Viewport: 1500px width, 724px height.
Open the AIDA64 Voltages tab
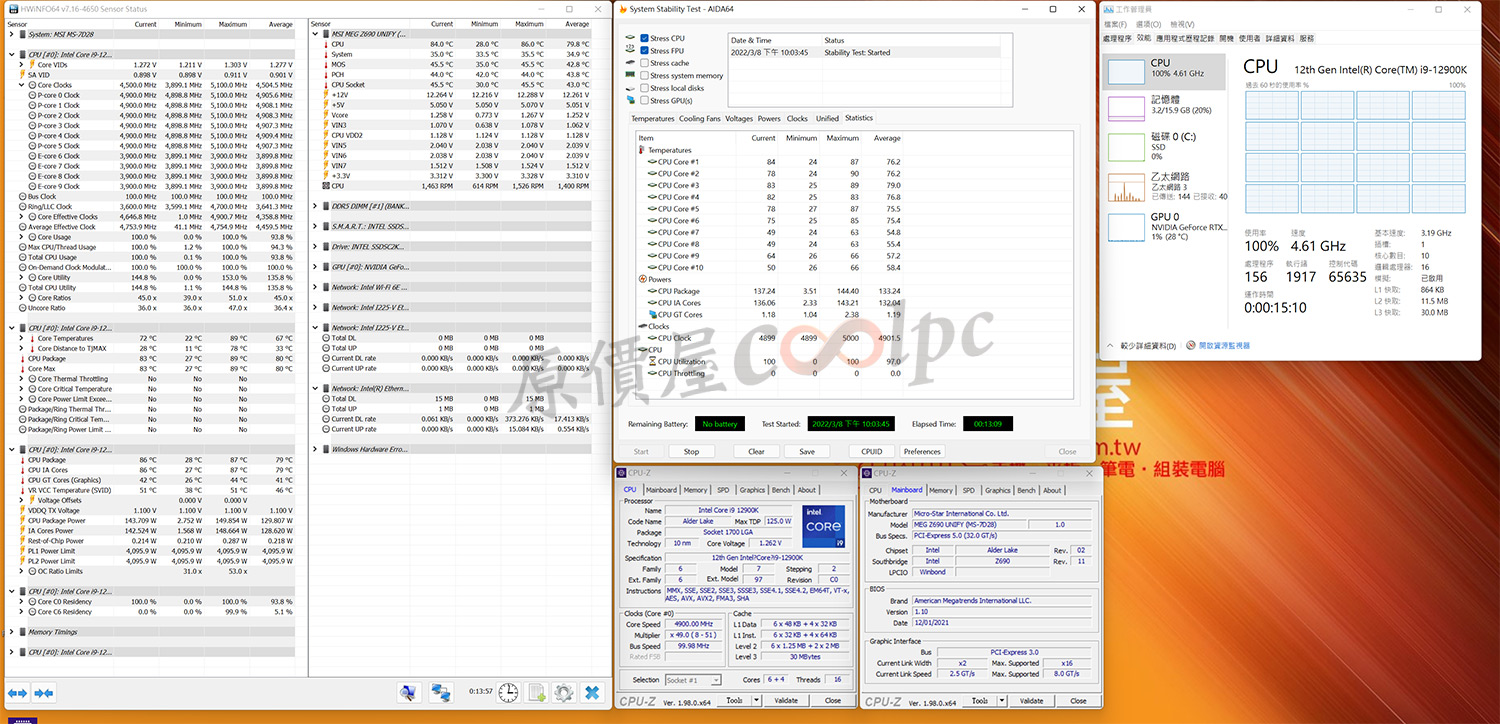pyautogui.click(x=739, y=119)
